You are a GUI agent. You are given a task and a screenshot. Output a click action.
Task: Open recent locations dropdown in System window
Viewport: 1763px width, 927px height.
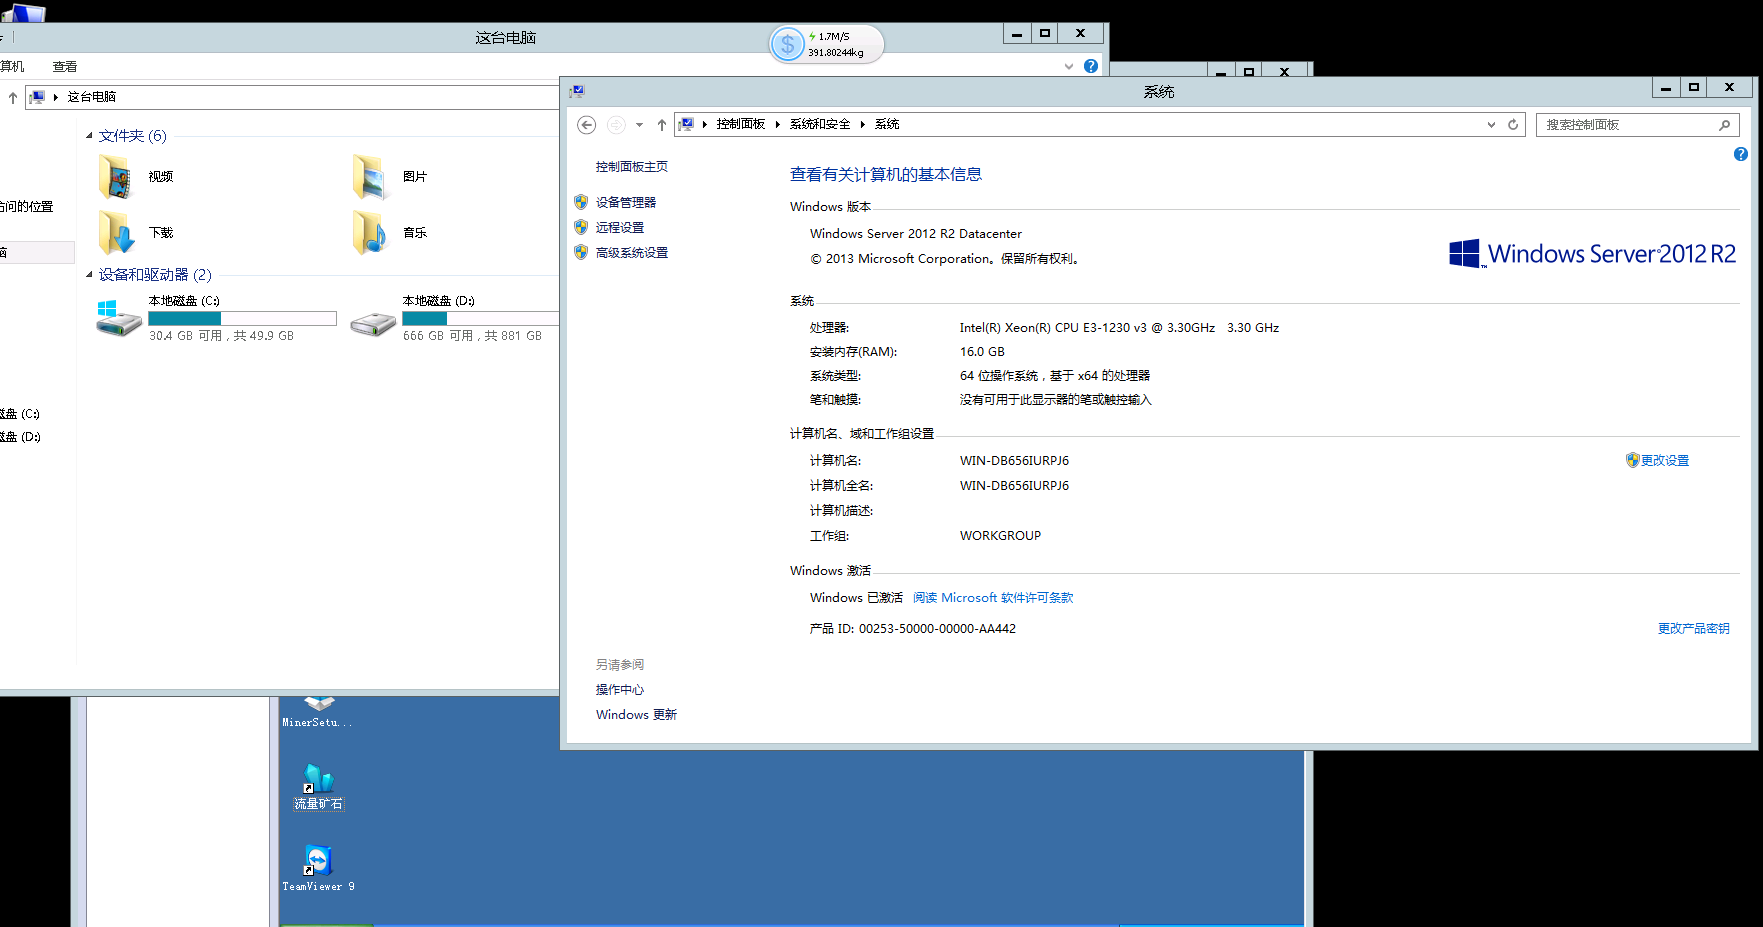639,125
